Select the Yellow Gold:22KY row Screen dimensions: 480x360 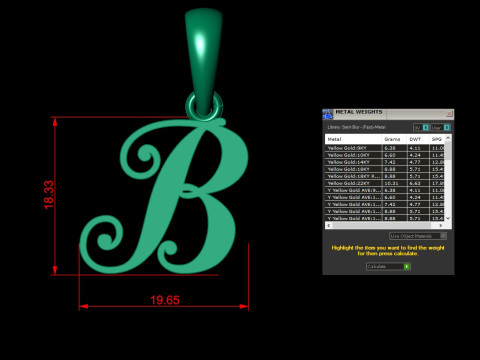tap(385, 183)
